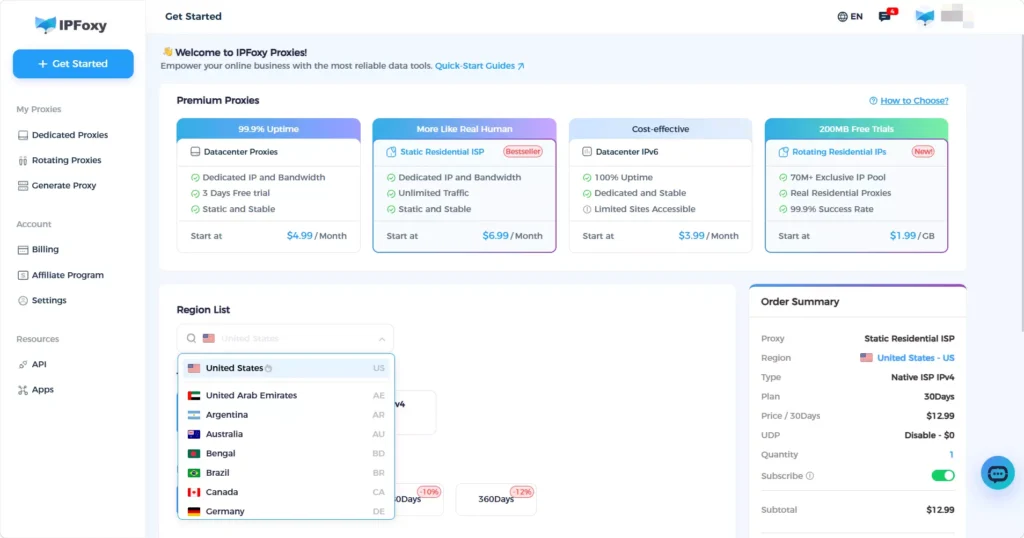Choose United Arab Emirates region
The width and height of the screenshot is (1024, 538).
click(286, 396)
